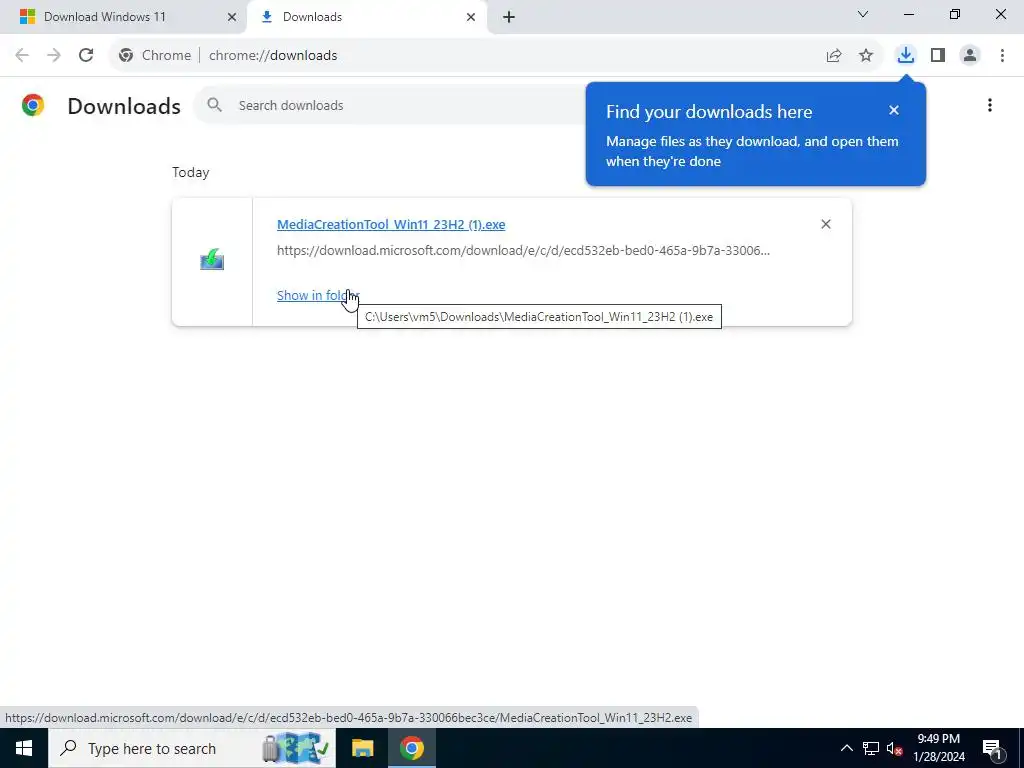Click the Chrome taskbar icon

[412, 748]
